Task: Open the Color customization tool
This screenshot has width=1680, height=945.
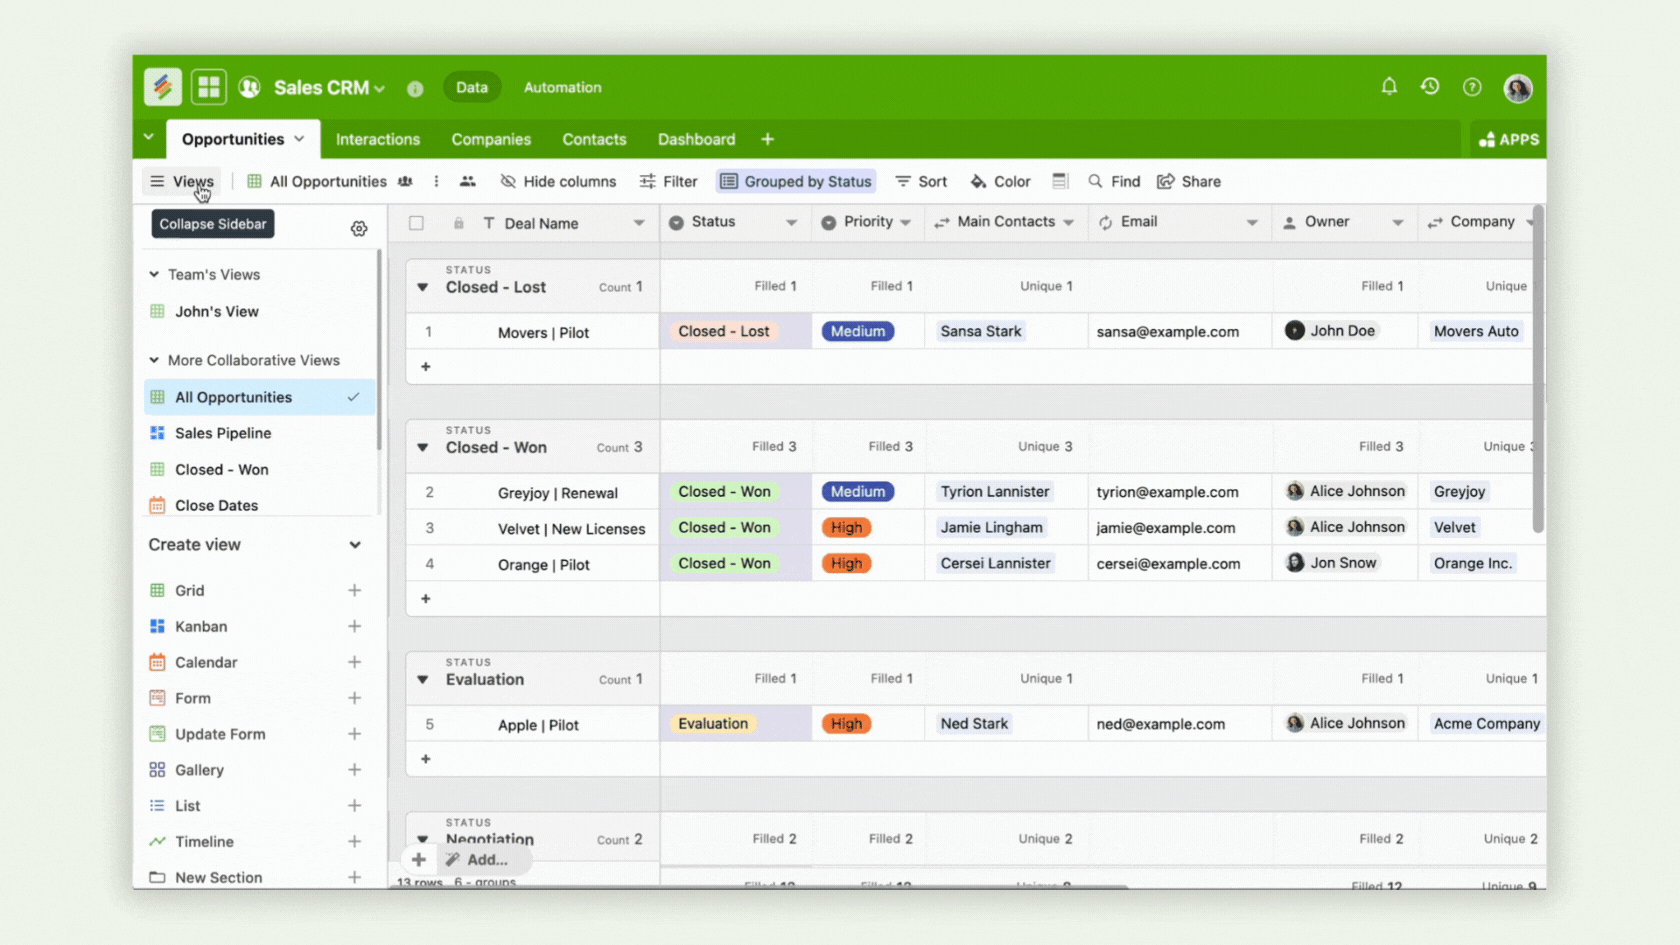Action: (999, 181)
